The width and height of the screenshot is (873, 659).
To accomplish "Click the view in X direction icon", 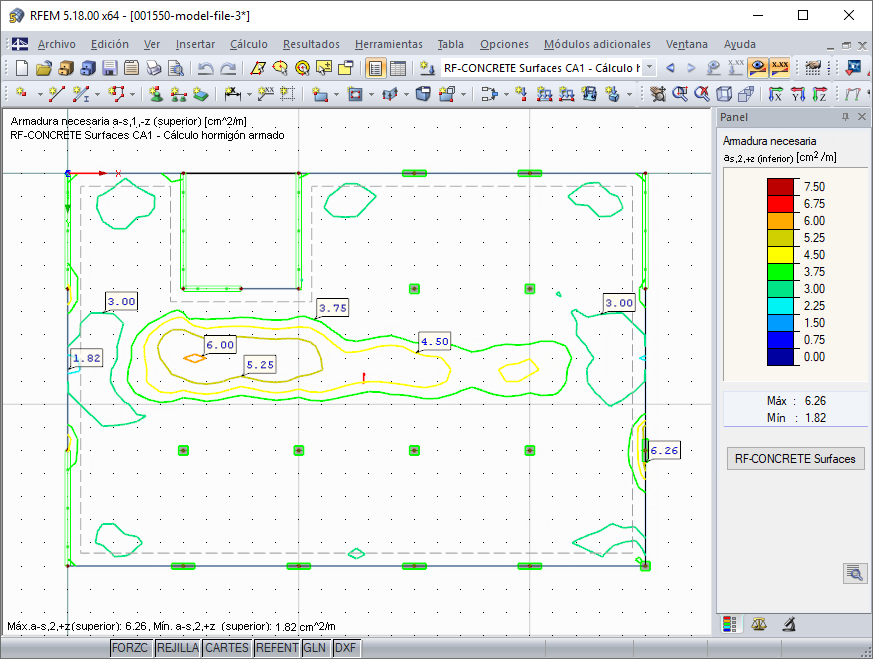I will pos(776,94).
